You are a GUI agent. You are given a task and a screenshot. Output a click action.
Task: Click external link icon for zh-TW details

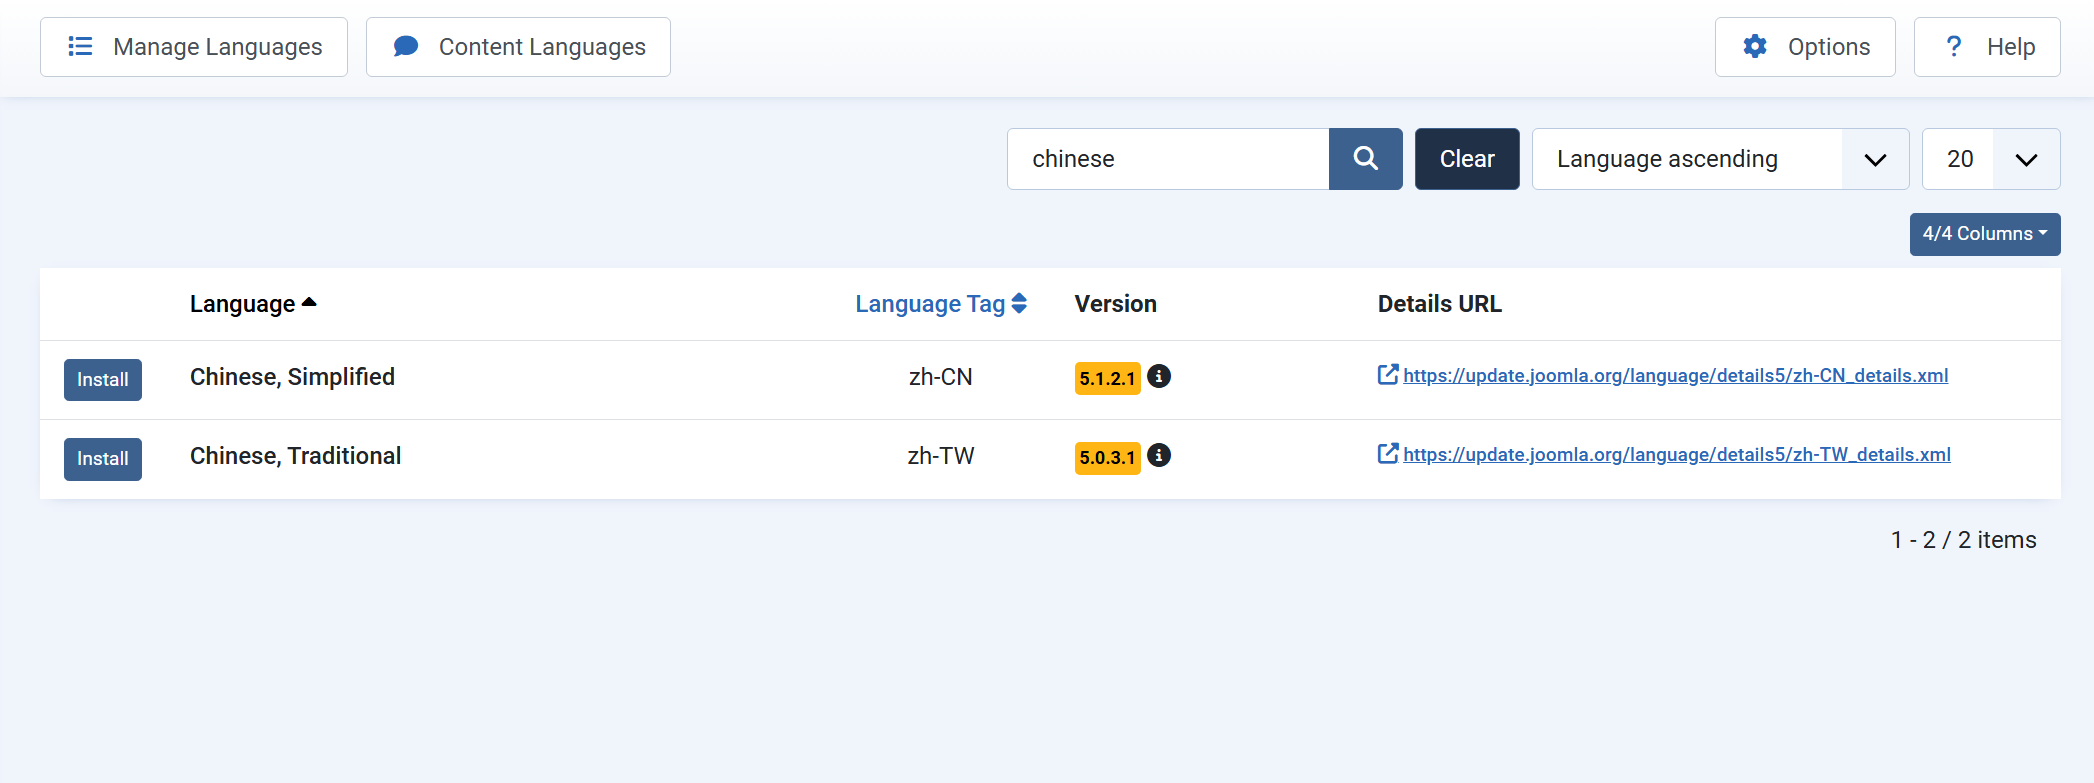pos(1388,454)
